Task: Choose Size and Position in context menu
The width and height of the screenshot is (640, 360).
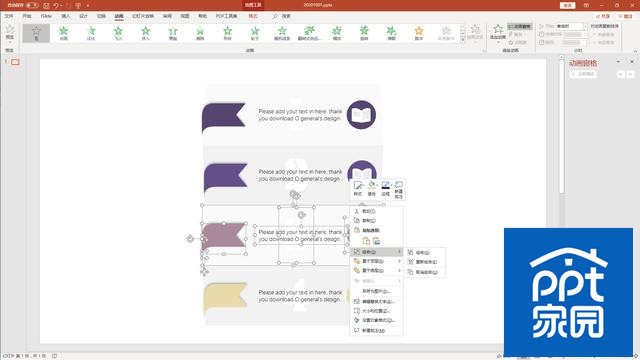Action: click(376, 311)
